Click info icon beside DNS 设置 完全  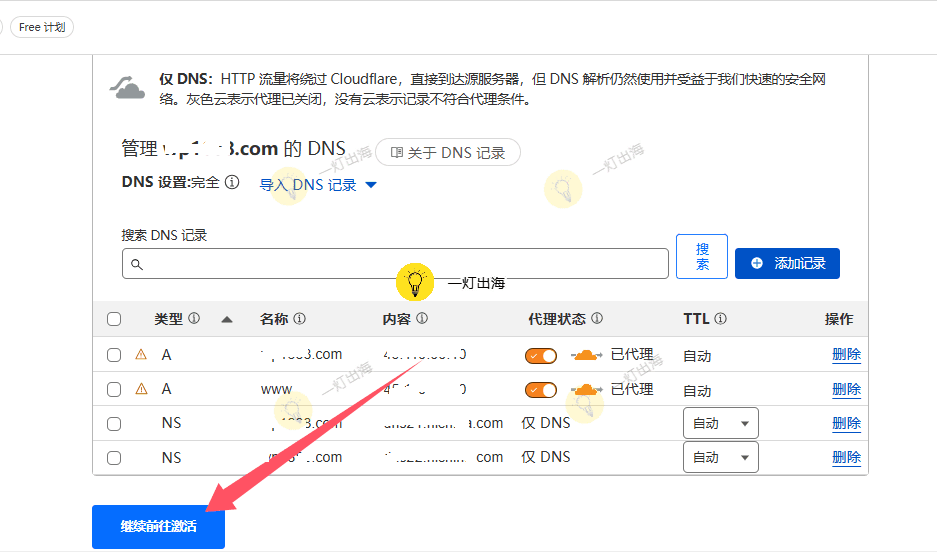(232, 183)
